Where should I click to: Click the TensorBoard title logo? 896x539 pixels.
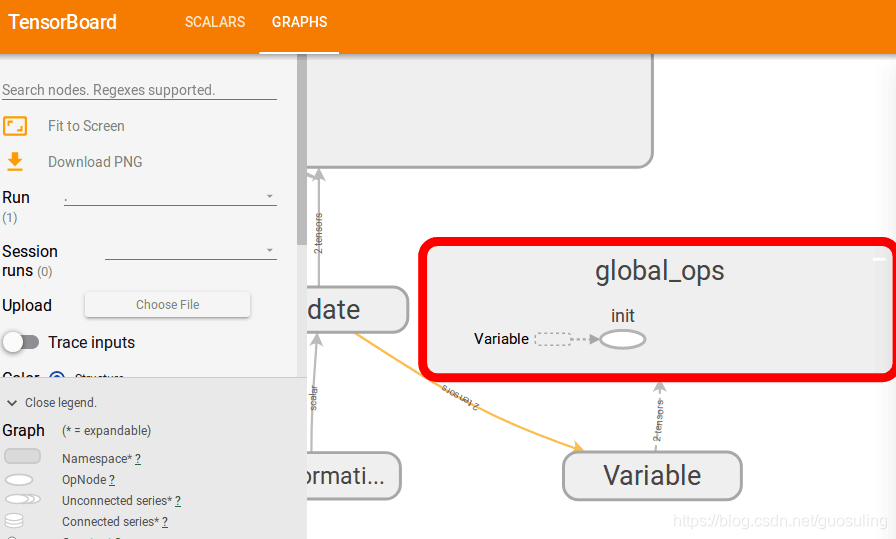[x=62, y=22]
